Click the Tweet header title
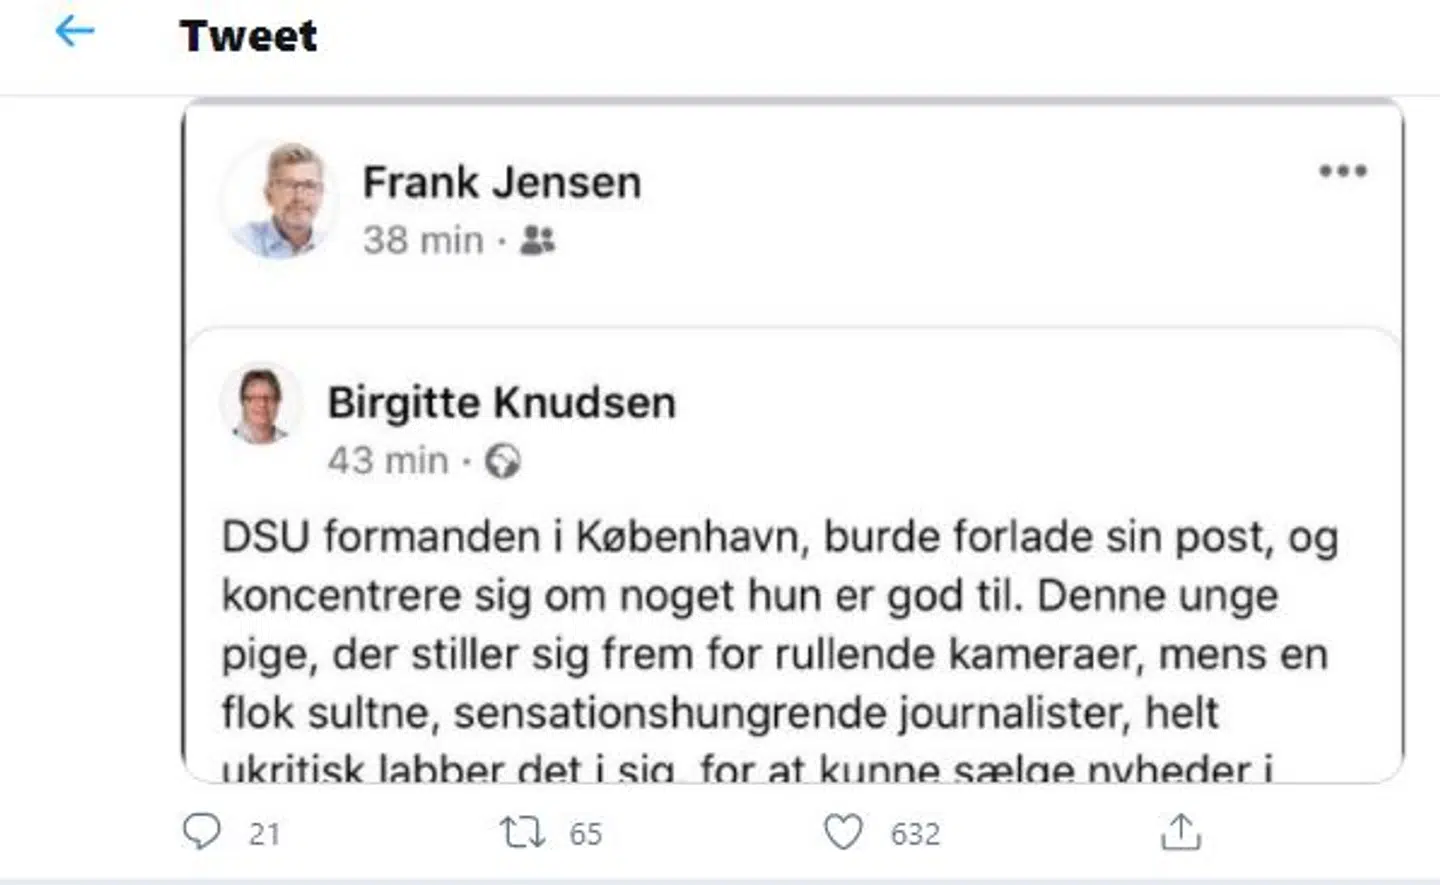1440x885 pixels. [x=248, y=36]
